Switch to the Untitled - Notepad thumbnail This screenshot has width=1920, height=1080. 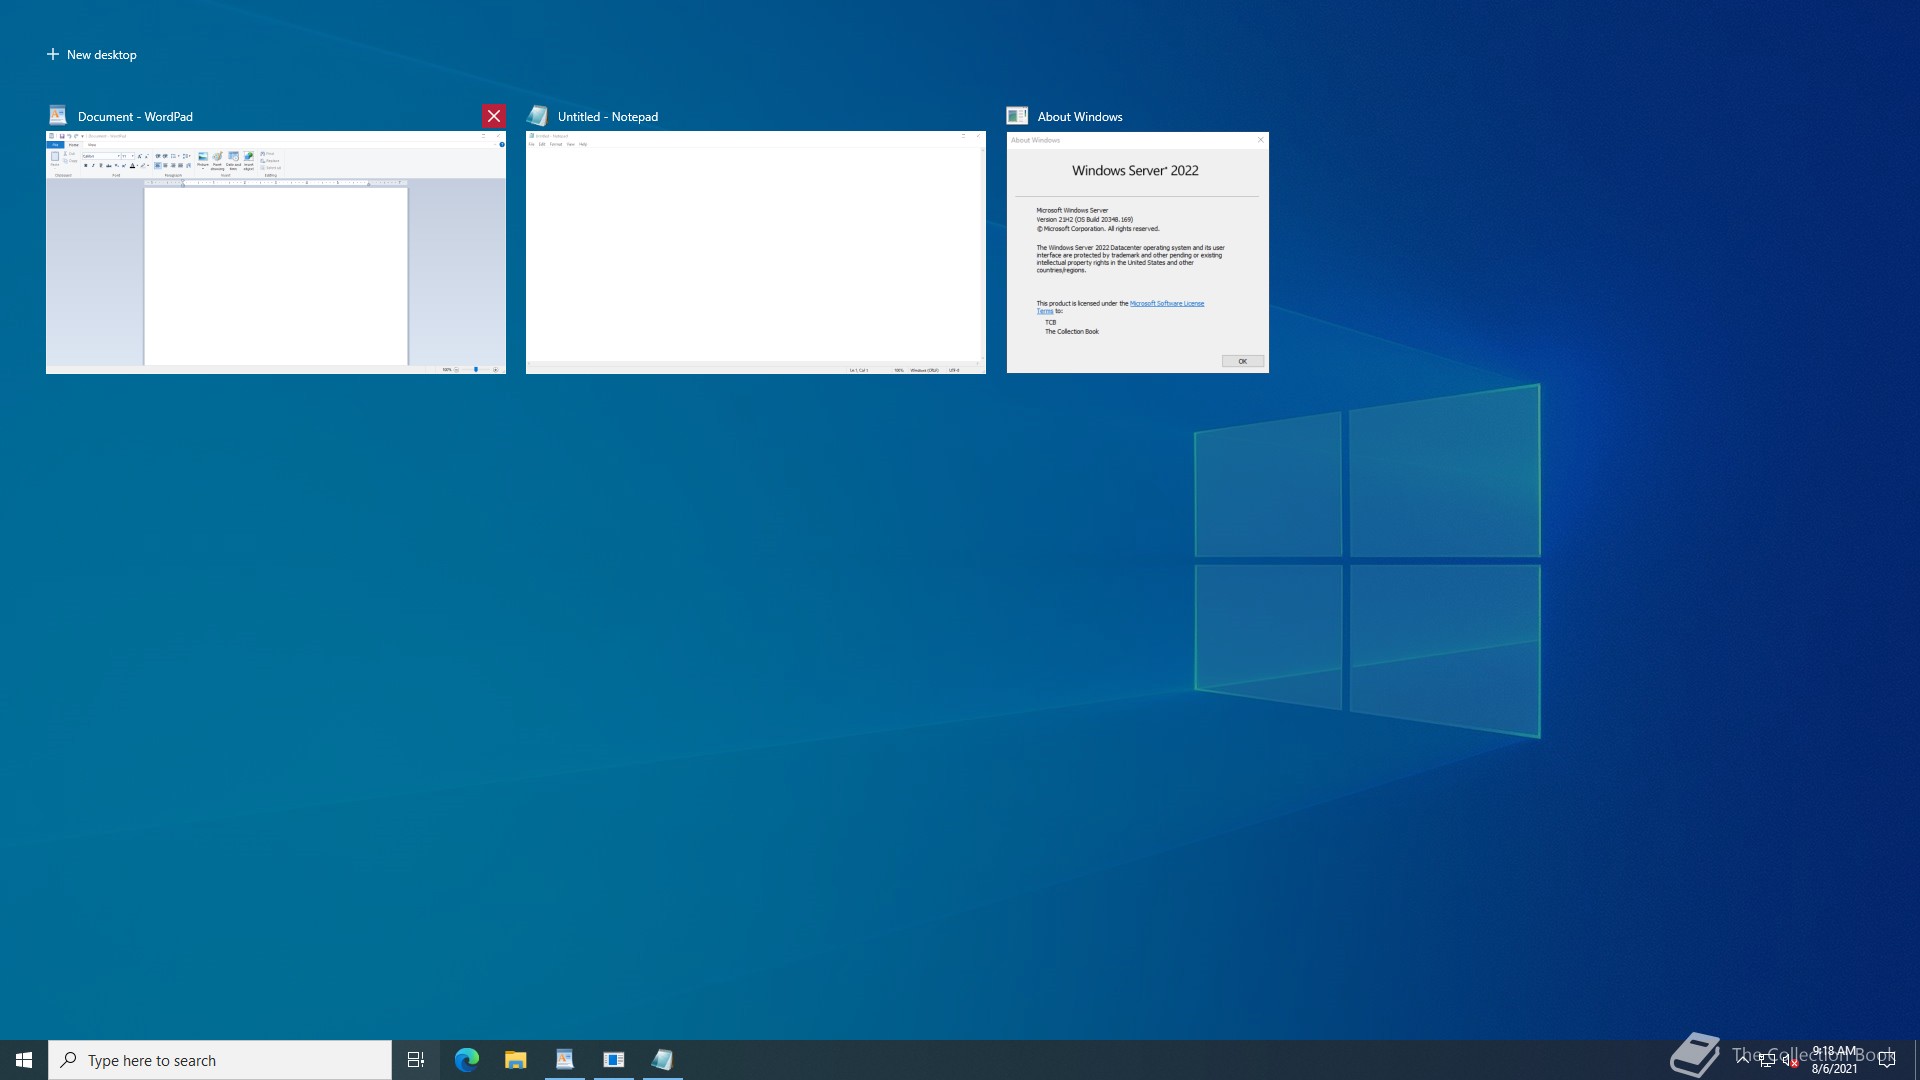pos(756,252)
